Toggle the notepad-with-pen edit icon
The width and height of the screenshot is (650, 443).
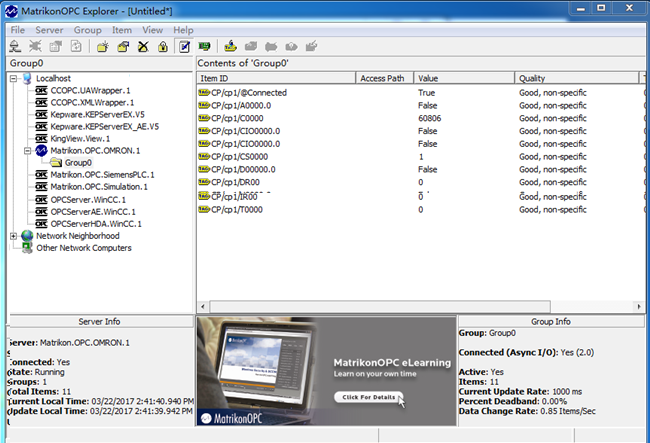[184, 46]
